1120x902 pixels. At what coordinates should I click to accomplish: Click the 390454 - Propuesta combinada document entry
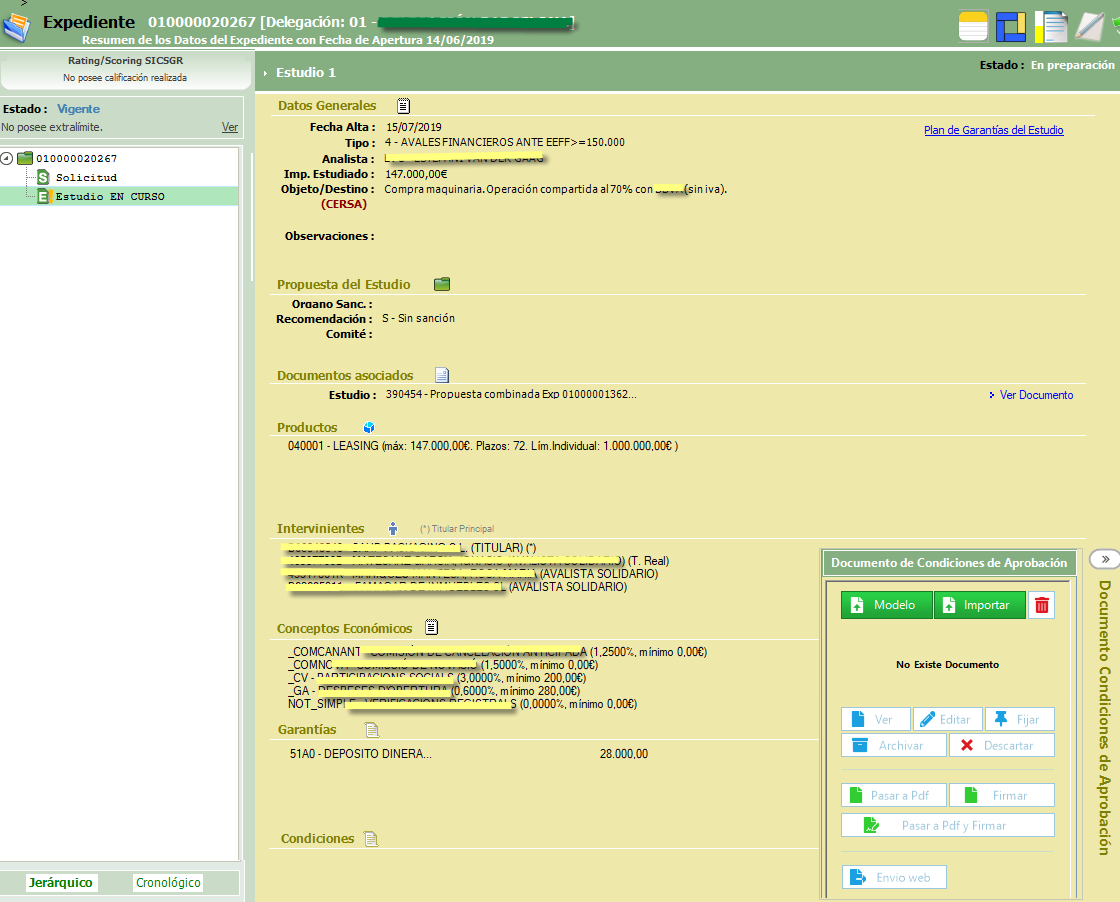tap(511, 394)
